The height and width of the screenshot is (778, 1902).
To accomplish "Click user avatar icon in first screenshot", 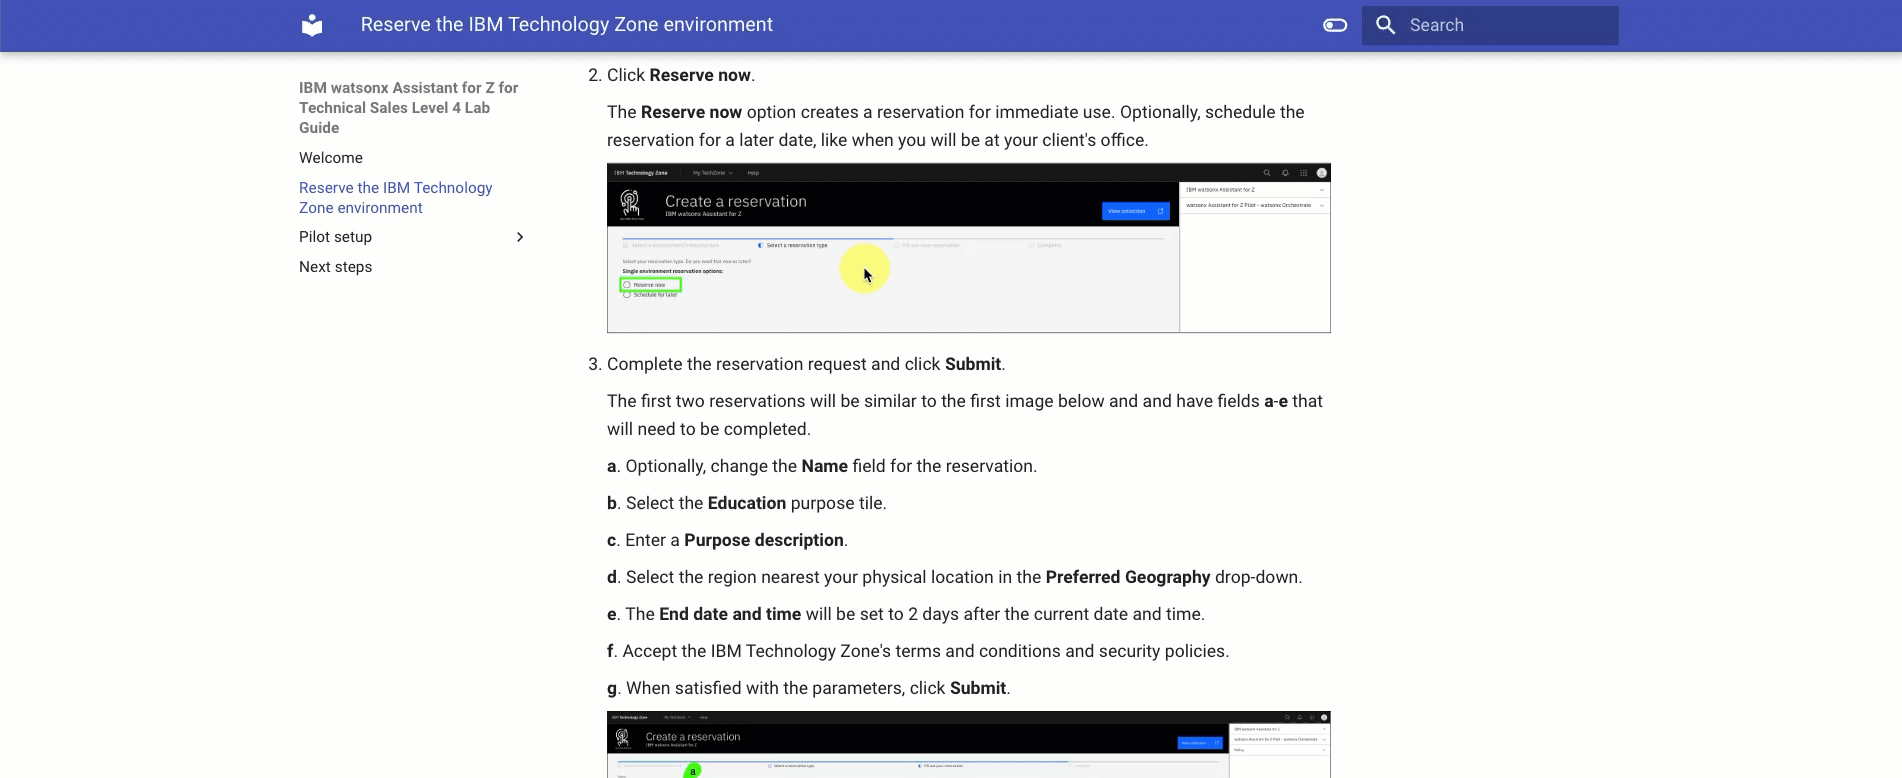I will 1321,173.
